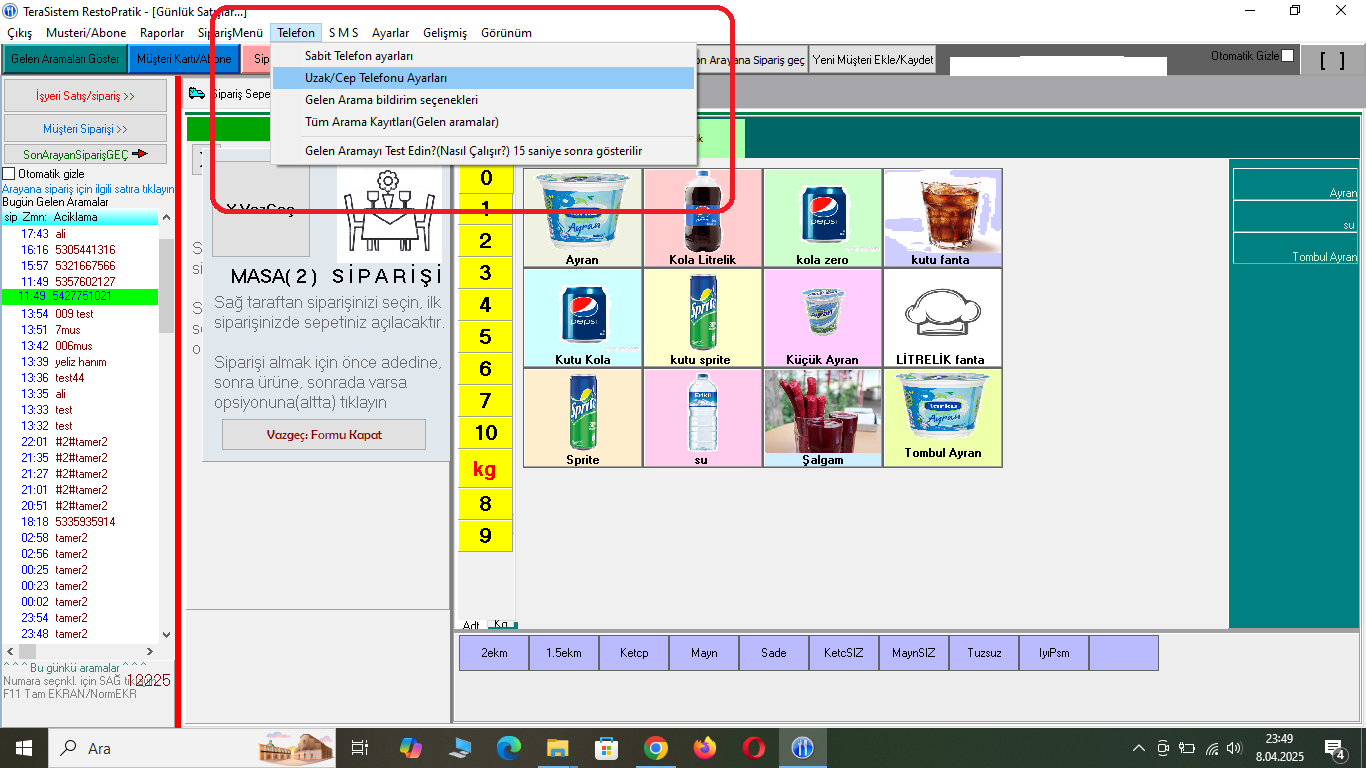
Task: Select the call row 009 test
Action: point(80,313)
